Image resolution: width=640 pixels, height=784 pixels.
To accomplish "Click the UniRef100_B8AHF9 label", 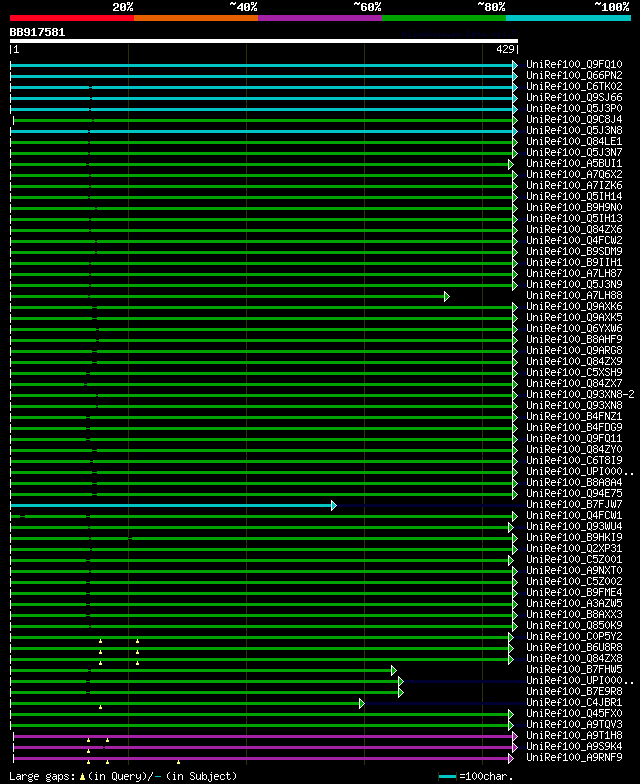I will click(574, 340).
